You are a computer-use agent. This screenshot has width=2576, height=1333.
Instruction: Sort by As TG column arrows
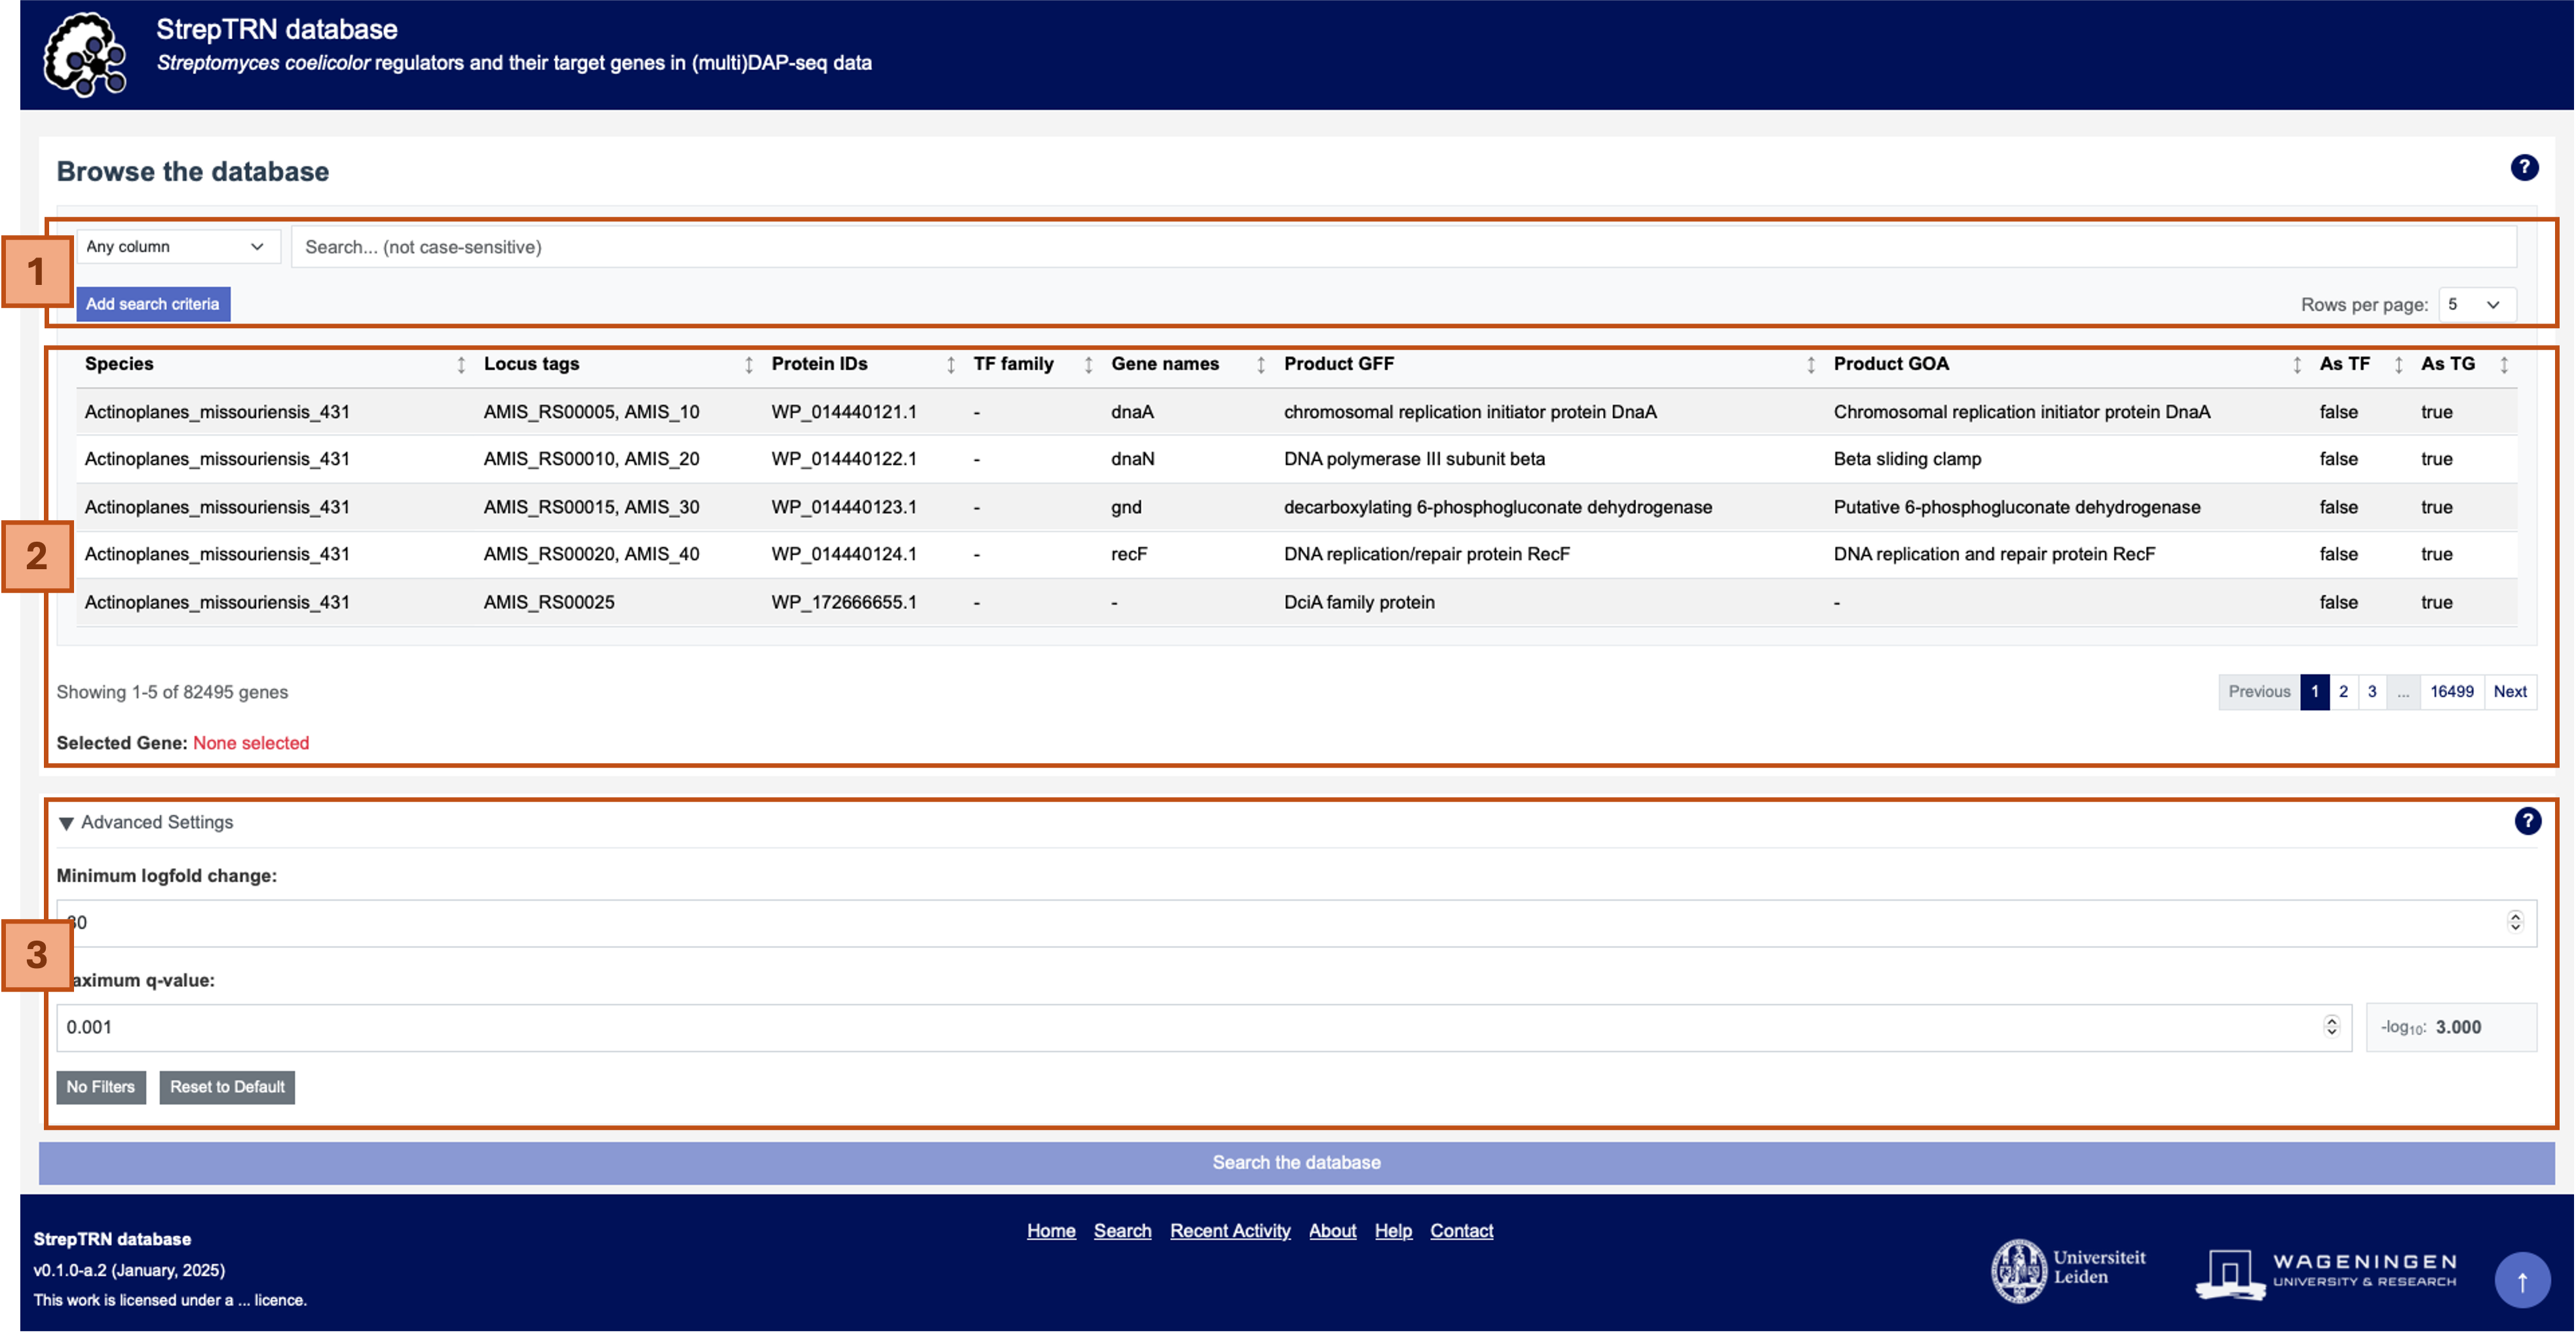point(2504,365)
